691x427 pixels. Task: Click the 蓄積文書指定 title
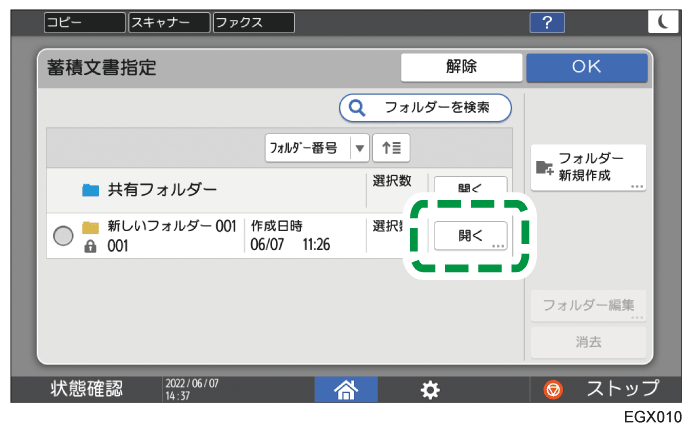point(102,68)
